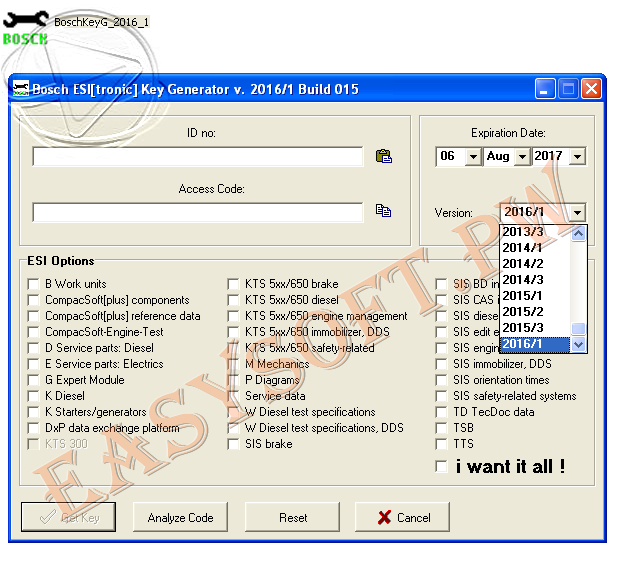
Task: Click the version list scrollbar thumb
Action: (578, 329)
